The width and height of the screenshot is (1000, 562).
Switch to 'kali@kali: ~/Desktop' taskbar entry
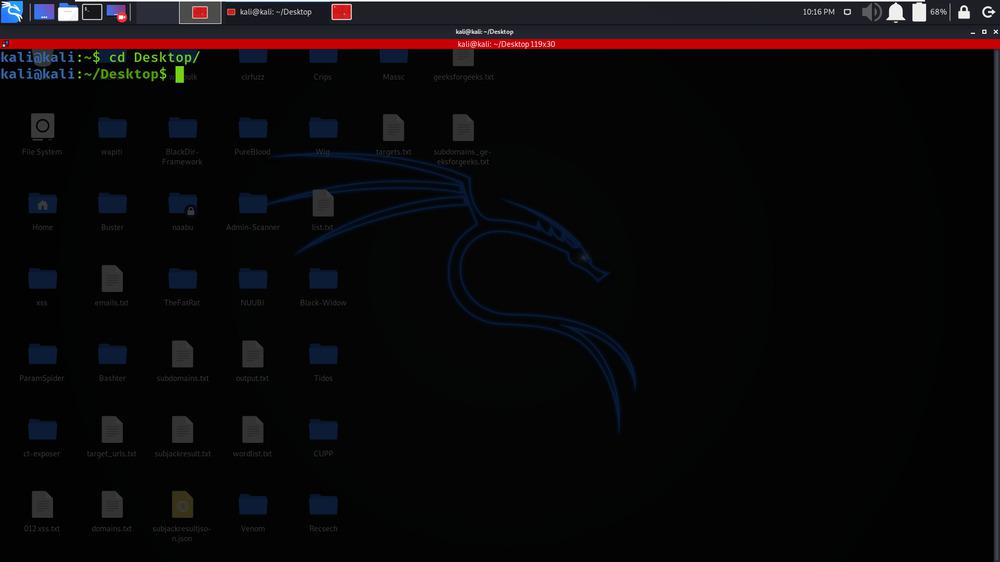(x=270, y=12)
